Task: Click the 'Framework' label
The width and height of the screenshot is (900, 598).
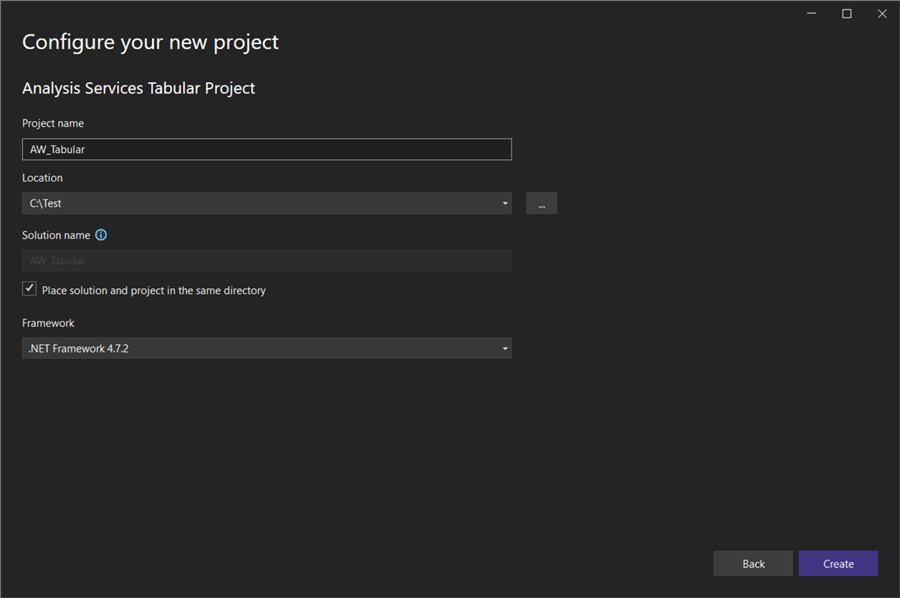Action: [48, 323]
